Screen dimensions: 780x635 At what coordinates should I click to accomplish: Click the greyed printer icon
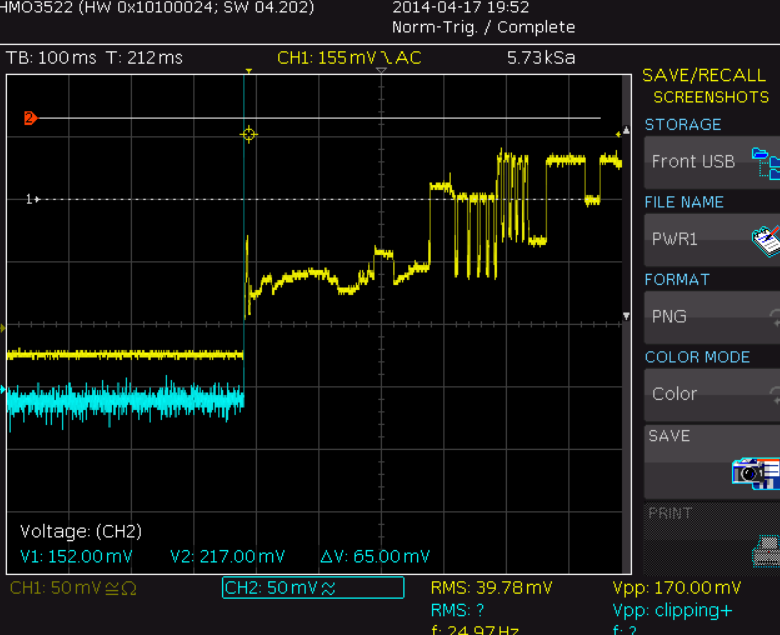[766, 551]
